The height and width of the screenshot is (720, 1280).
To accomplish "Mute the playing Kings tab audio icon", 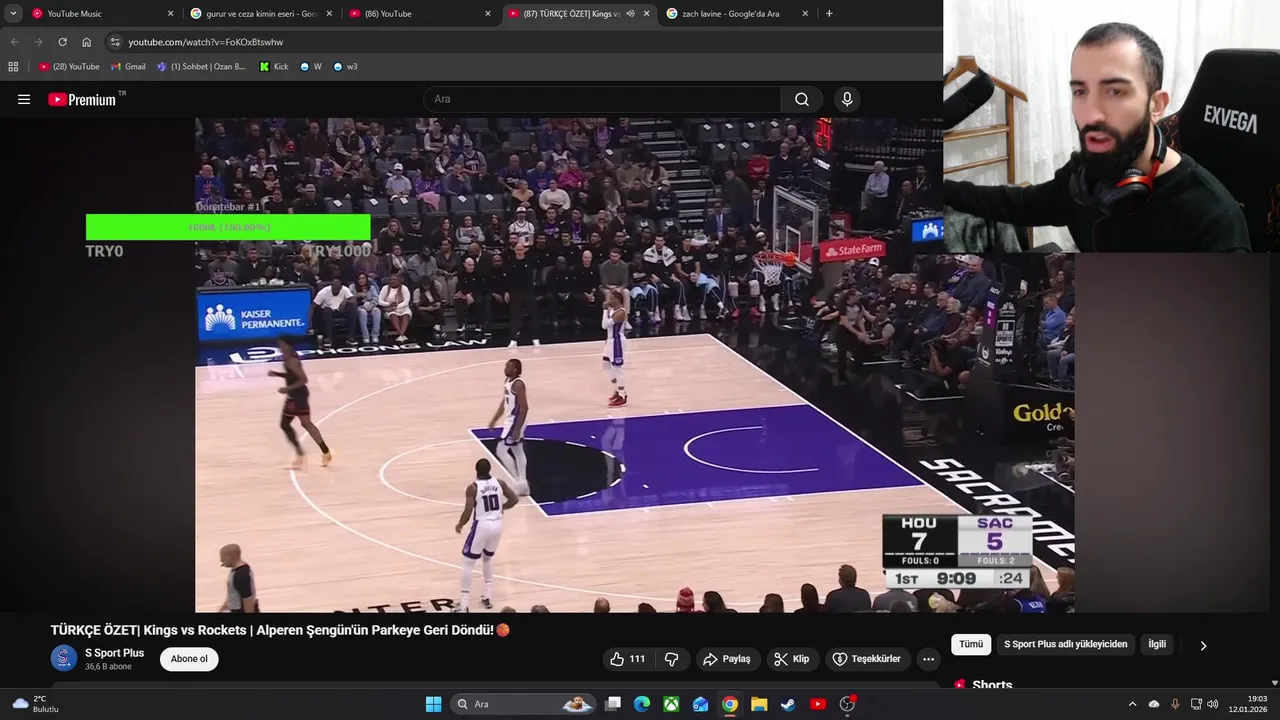I will pos(630,14).
